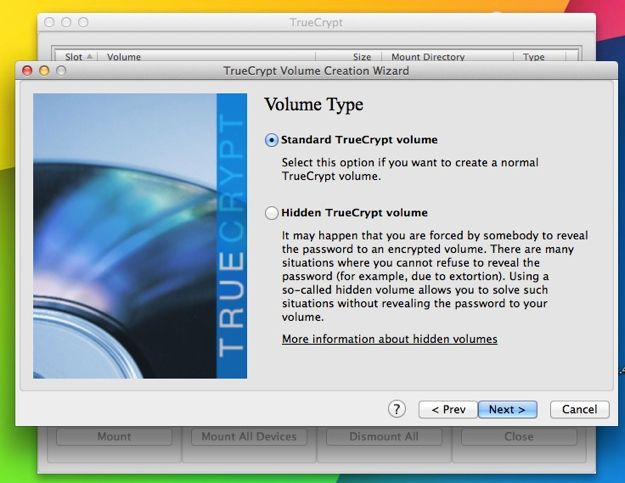This screenshot has width=625, height=483.
Task: Click the TrueCrypt Volume Creation Wizard title
Action: tap(316, 71)
